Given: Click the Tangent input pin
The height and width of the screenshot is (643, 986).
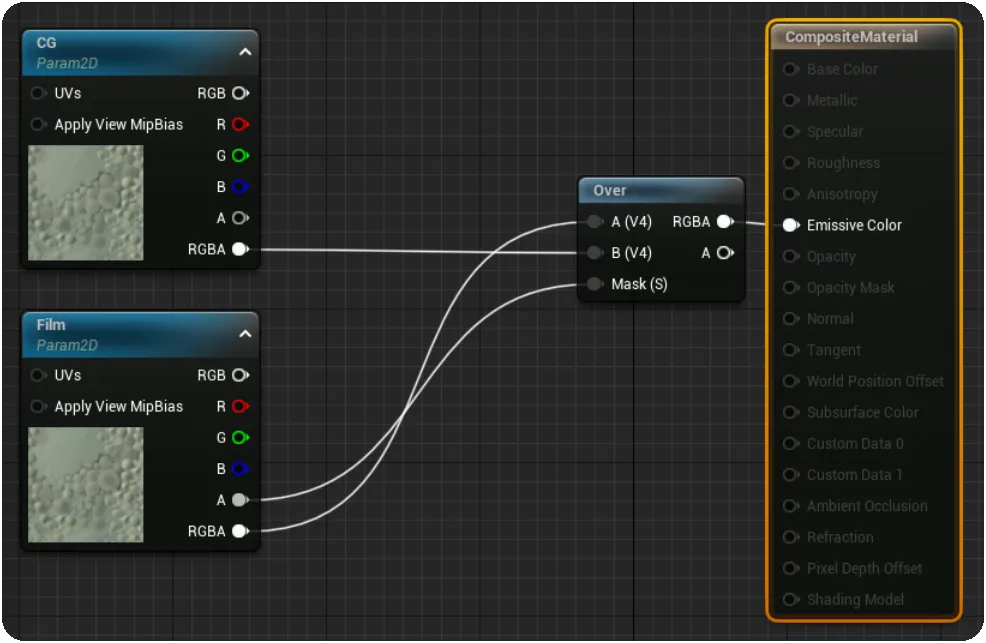Looking at the screenshot, I should (x=791, y=350).
